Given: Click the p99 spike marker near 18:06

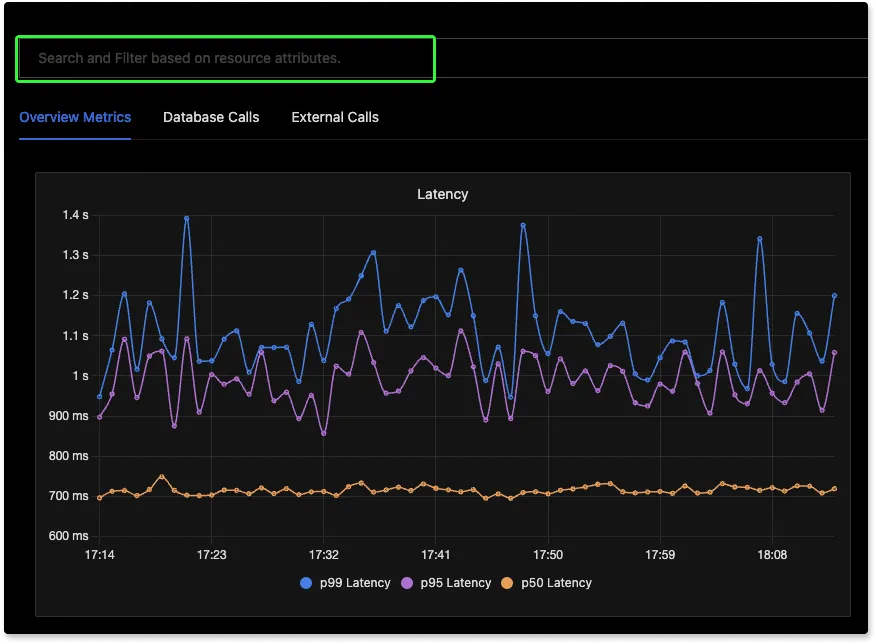Looking at the screenshot, I should point(758,238).
